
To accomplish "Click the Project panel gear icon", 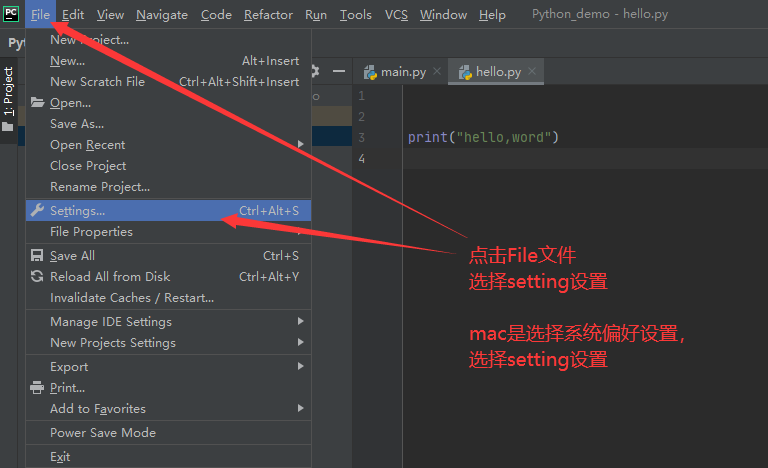I will (315, 72).
